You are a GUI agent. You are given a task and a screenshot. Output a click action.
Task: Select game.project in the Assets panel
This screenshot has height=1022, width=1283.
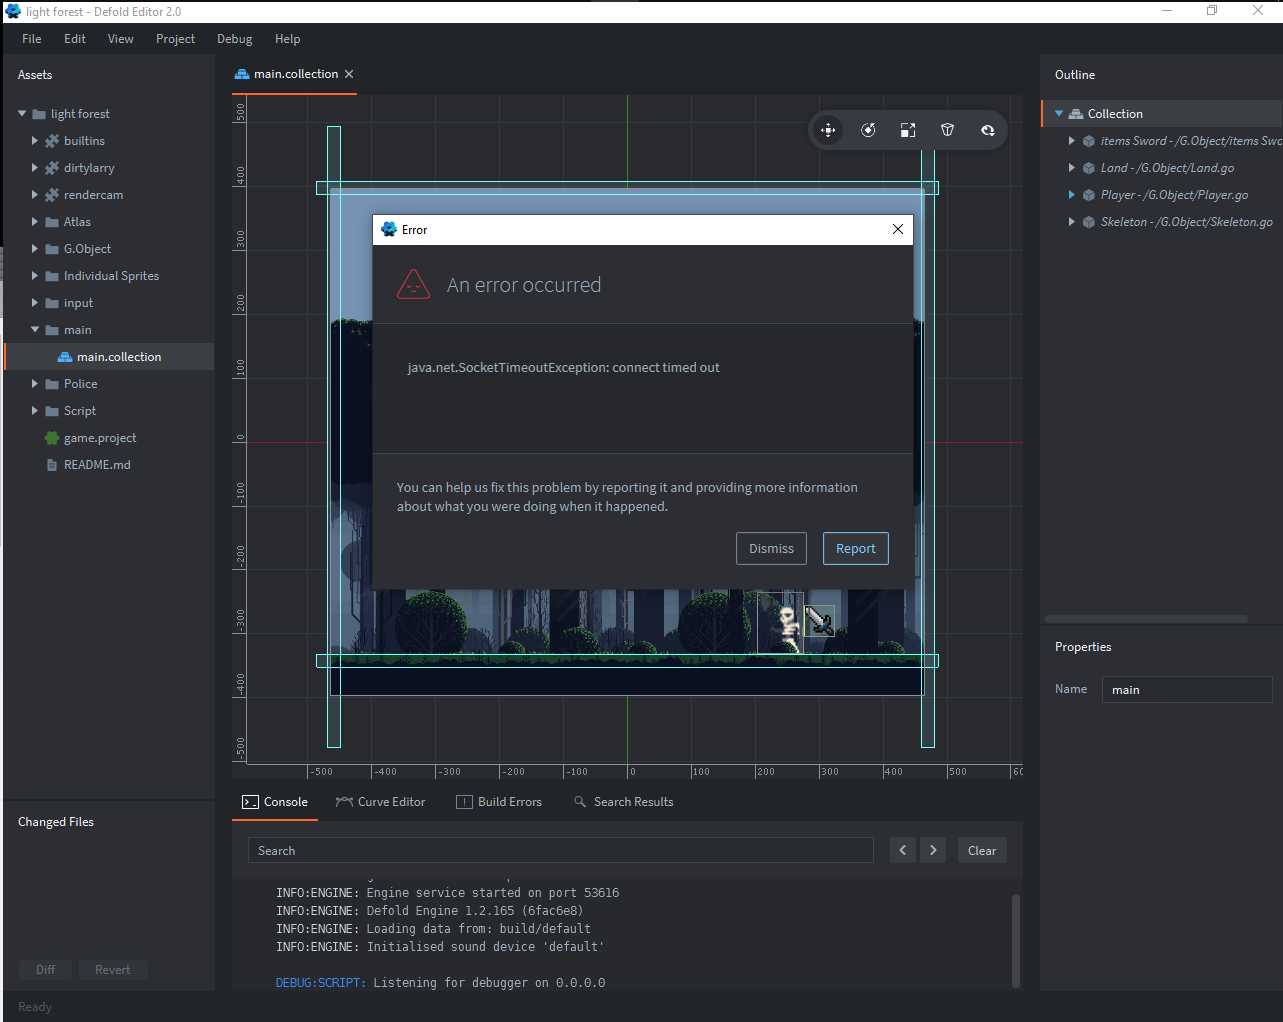(x=98, y=437)
